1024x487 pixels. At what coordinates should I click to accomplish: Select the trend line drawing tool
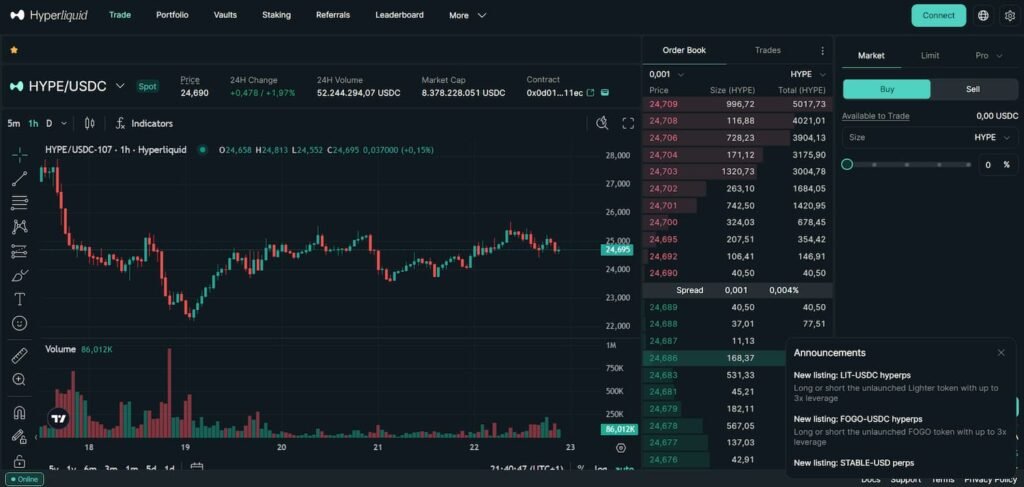19,179
